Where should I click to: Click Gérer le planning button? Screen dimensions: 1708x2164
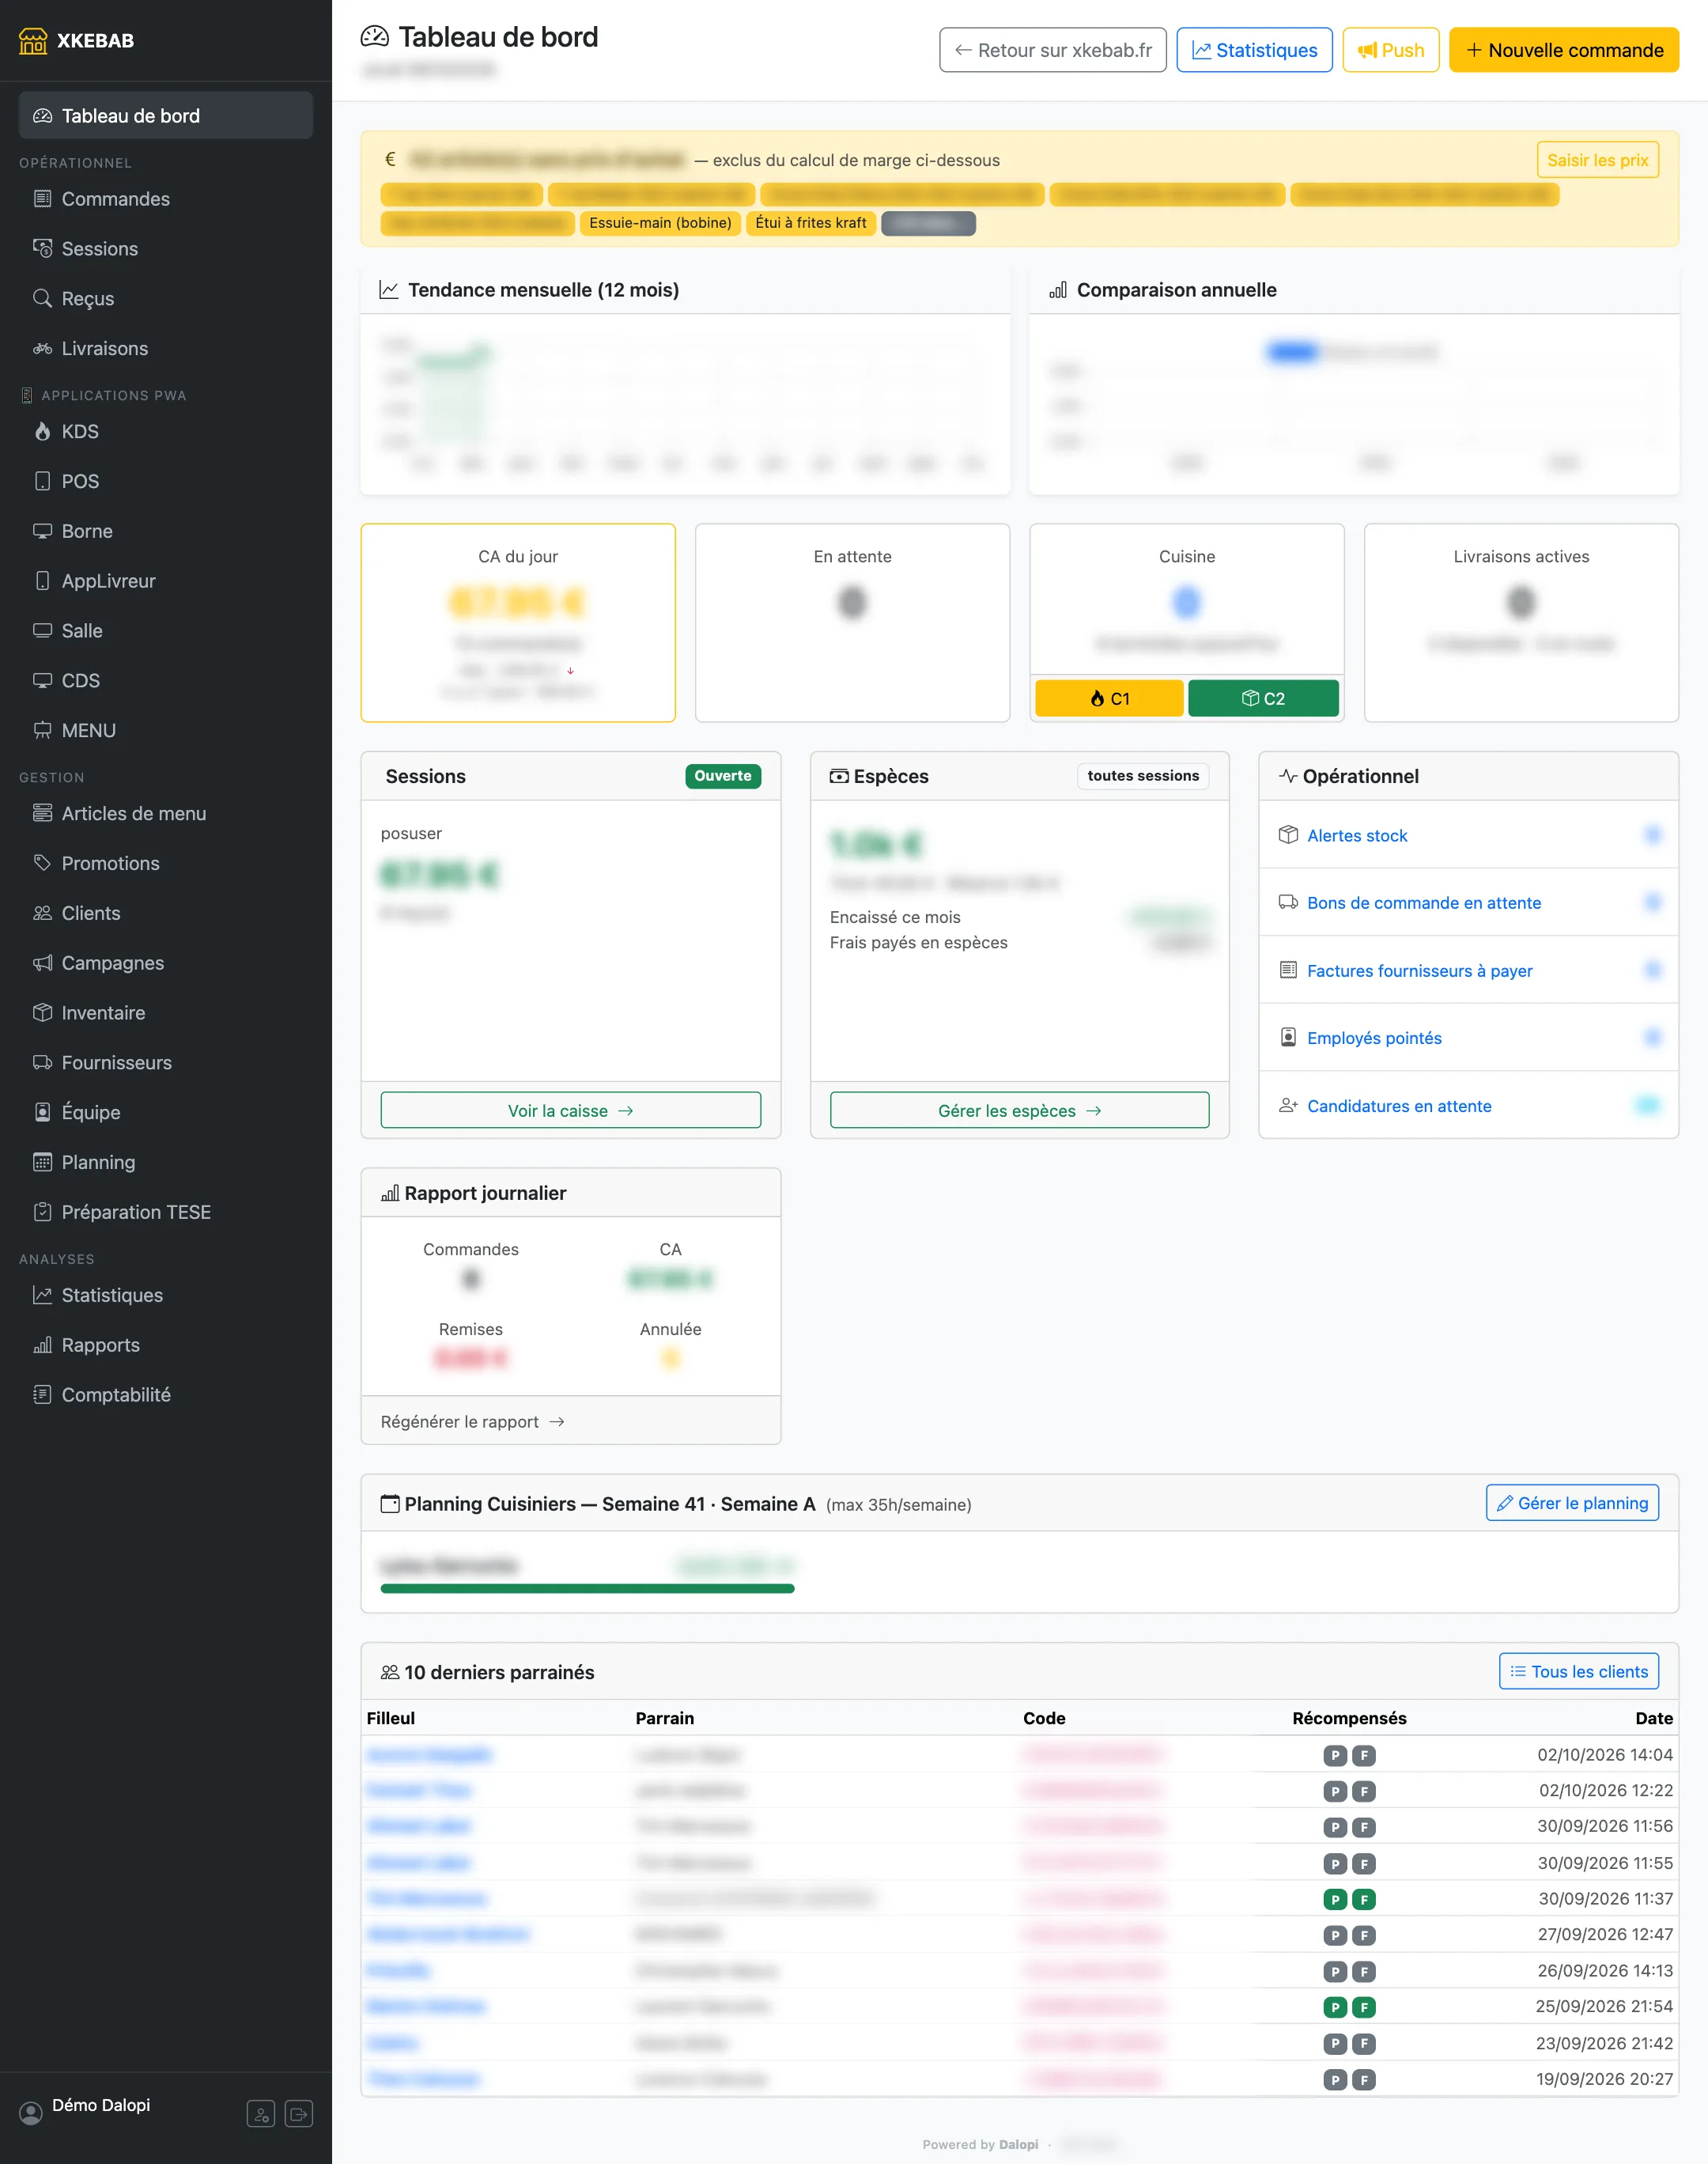click(1572, 1503)
